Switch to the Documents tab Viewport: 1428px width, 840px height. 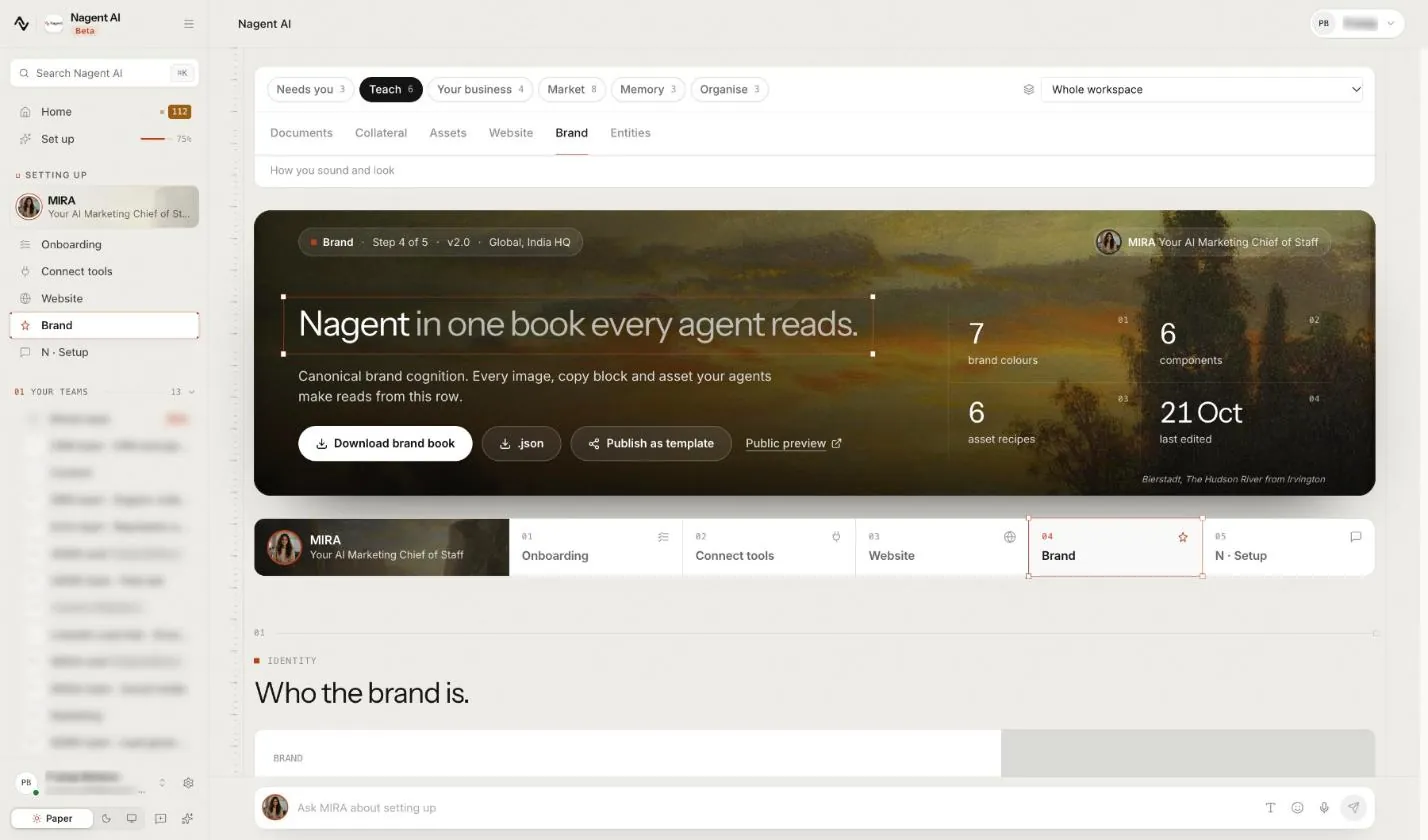click(301, 133)
